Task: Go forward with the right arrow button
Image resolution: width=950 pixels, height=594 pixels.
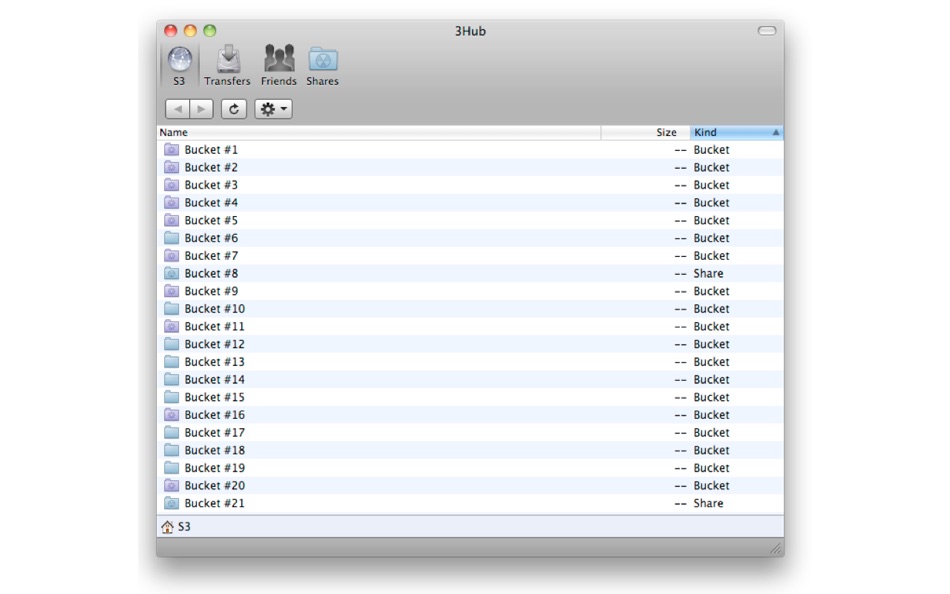Action: 201,109
